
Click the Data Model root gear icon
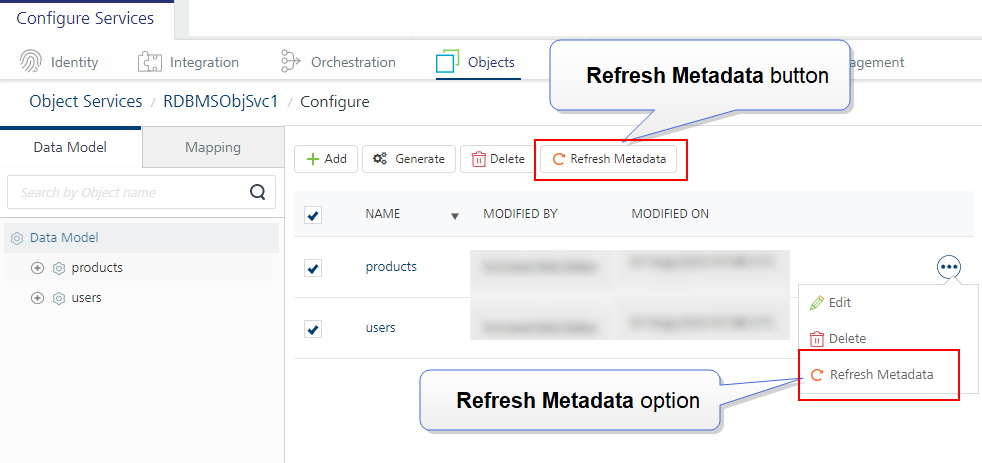[18, 238]
